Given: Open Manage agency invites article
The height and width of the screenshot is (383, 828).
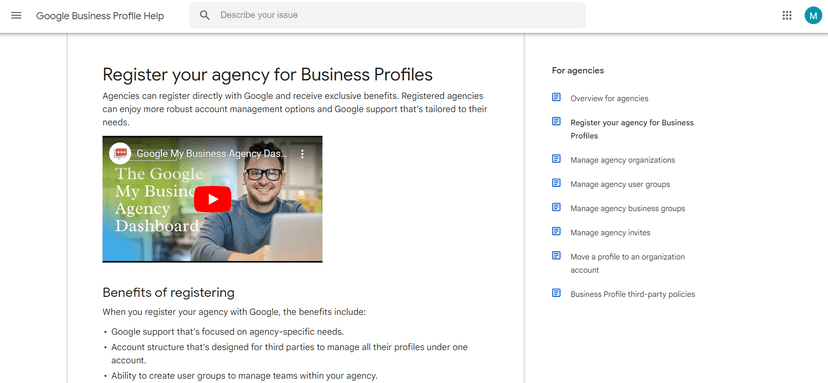Looking at the screenshot, I should point(610,233).
